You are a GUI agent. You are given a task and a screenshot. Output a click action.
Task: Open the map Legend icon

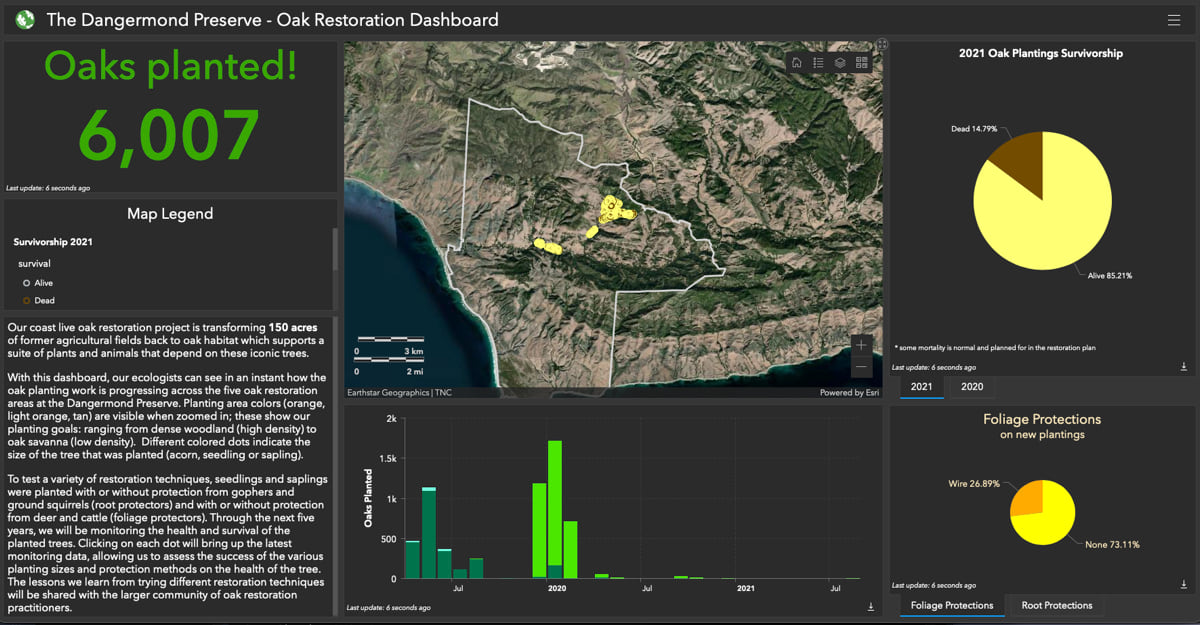818,62
